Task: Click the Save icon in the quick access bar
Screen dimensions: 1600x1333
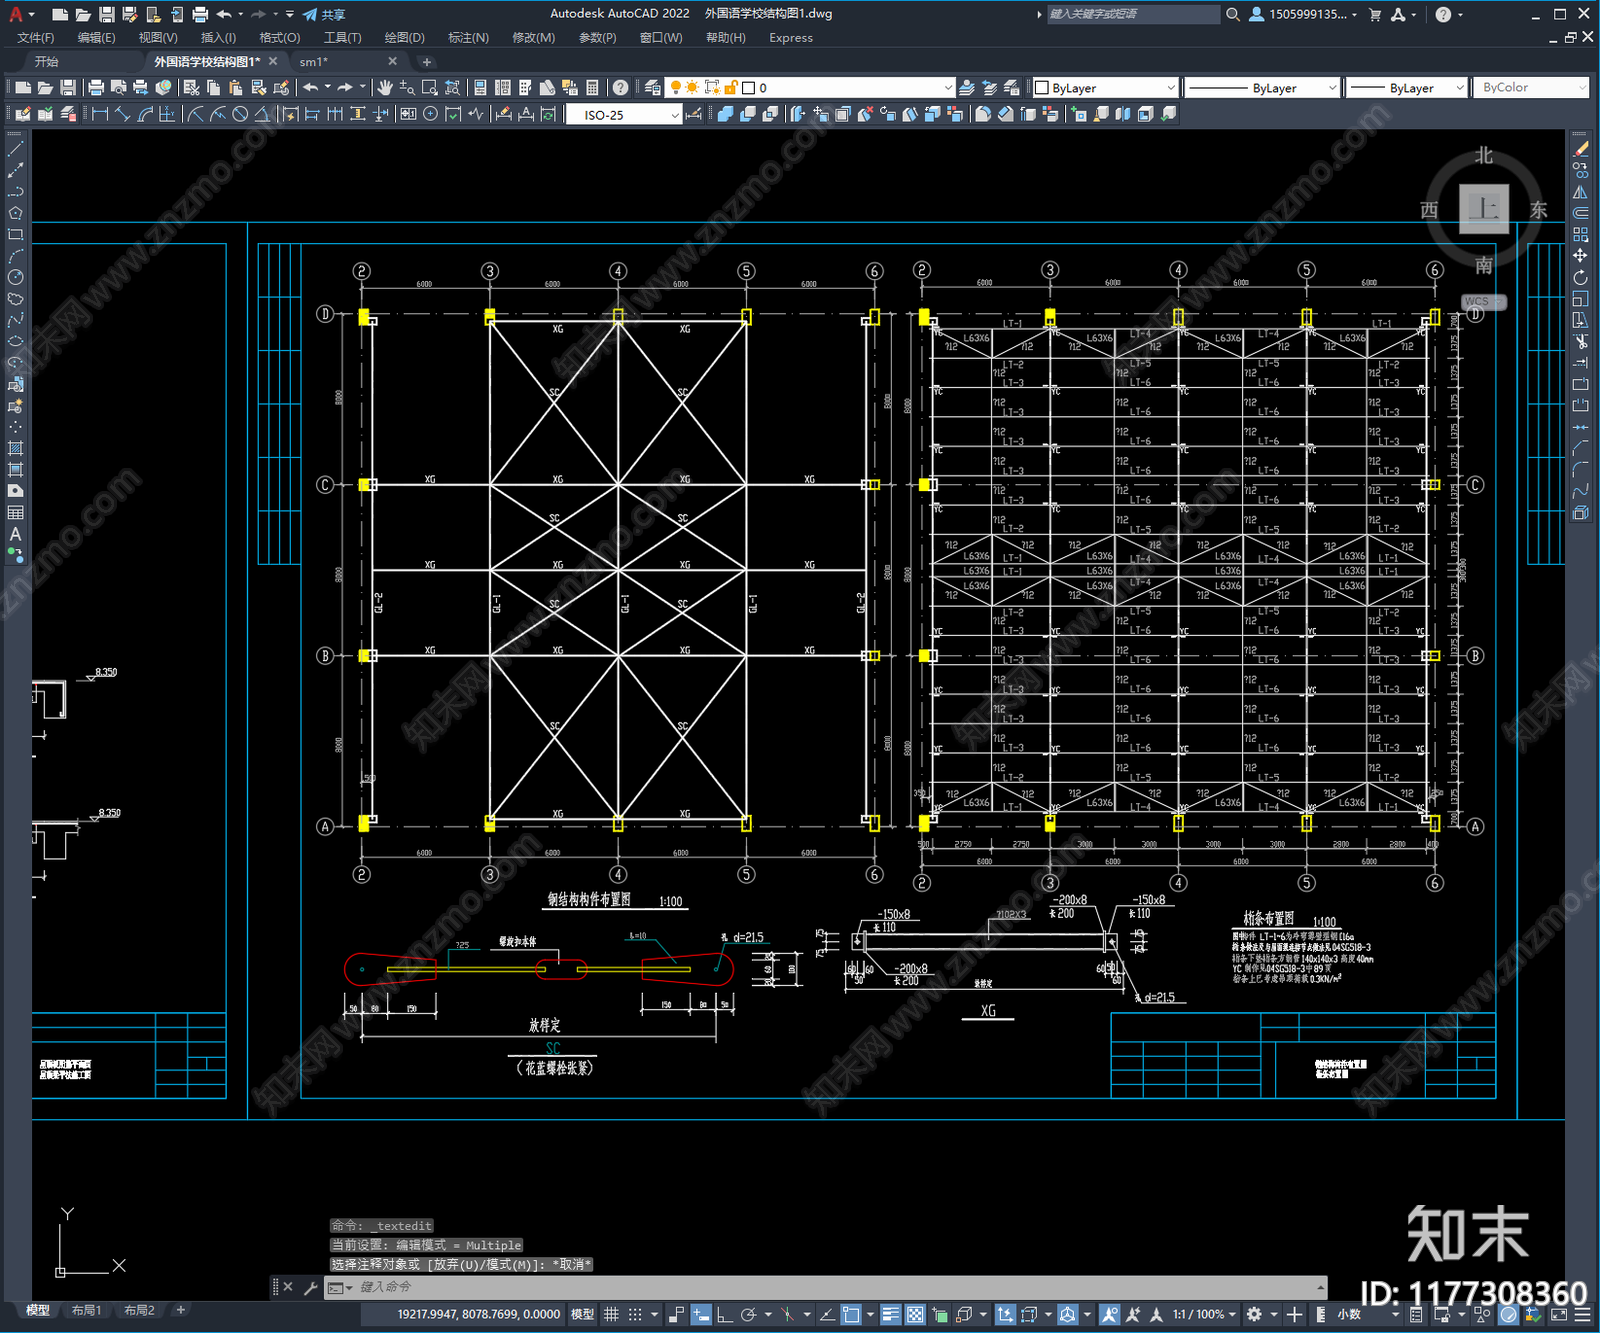Action: click(x=106, y=14)
